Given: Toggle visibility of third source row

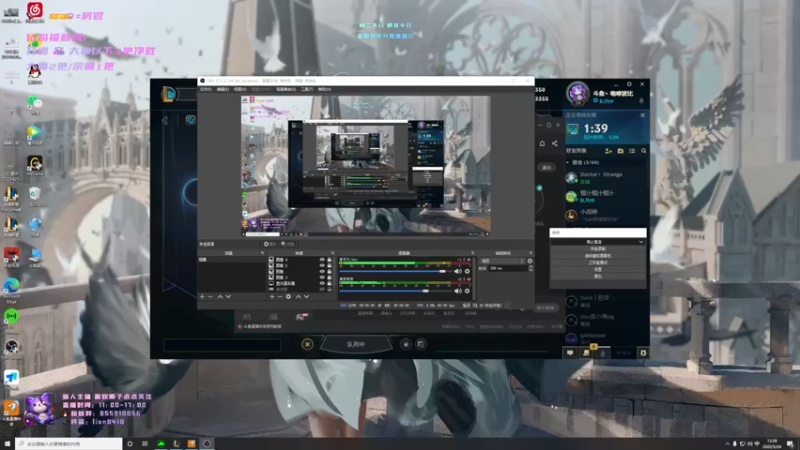Looking at the screenshot, I should (322, 271).
